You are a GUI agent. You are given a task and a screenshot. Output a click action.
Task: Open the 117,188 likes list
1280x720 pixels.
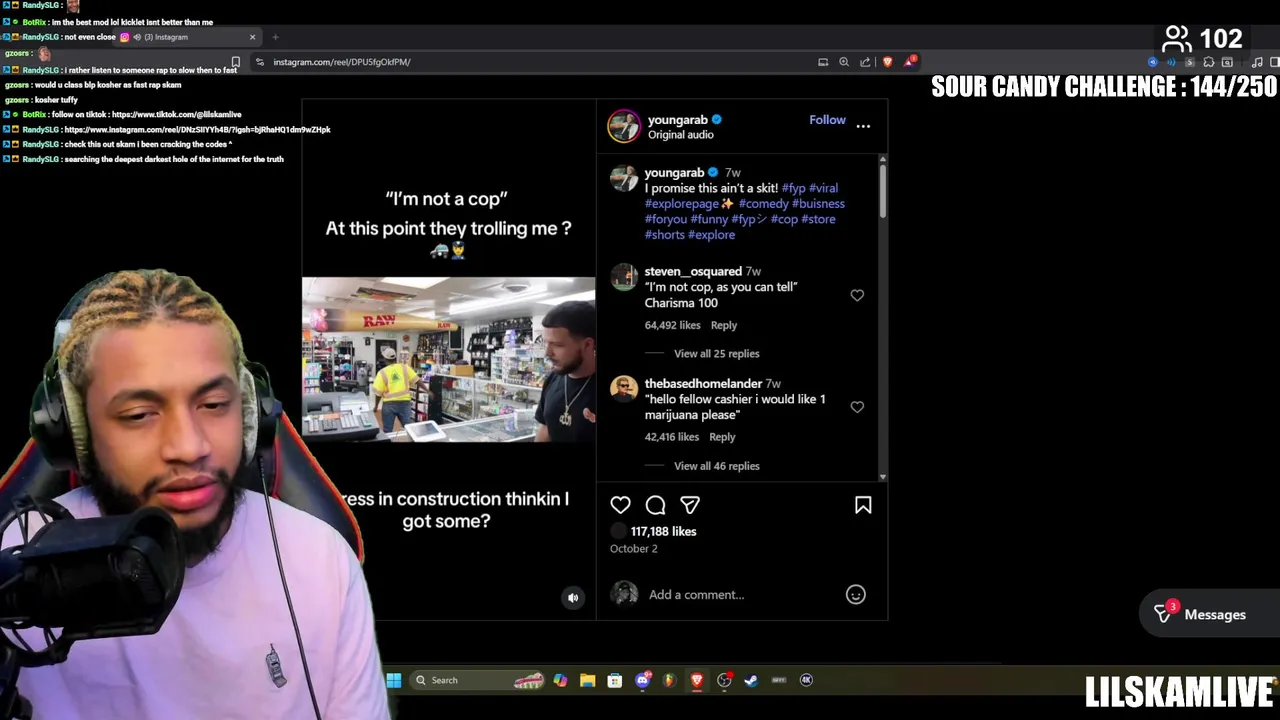pos(663,531)
